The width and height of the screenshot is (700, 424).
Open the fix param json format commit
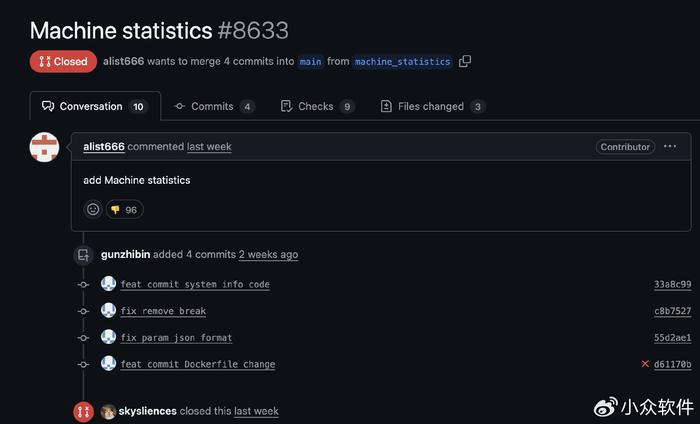(x=176, y=338)
